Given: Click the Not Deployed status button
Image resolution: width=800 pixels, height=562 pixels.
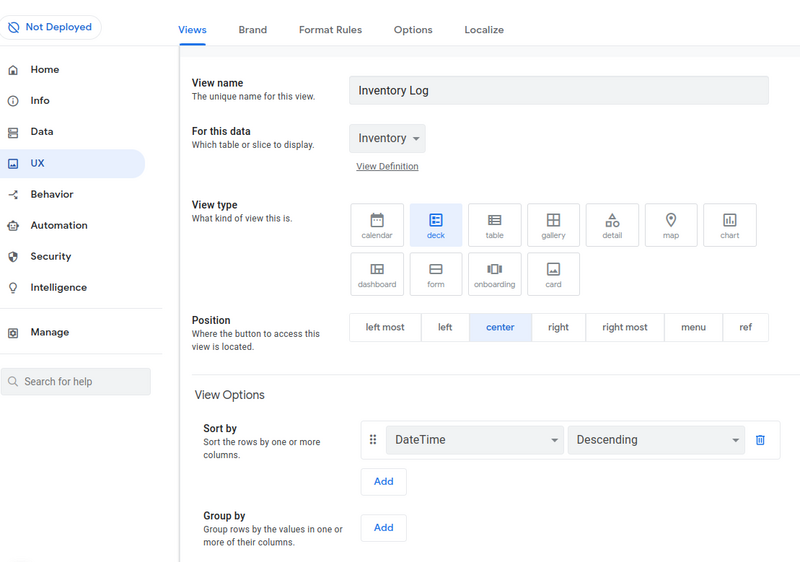Looking at the screenshot, I should point(50,27).
